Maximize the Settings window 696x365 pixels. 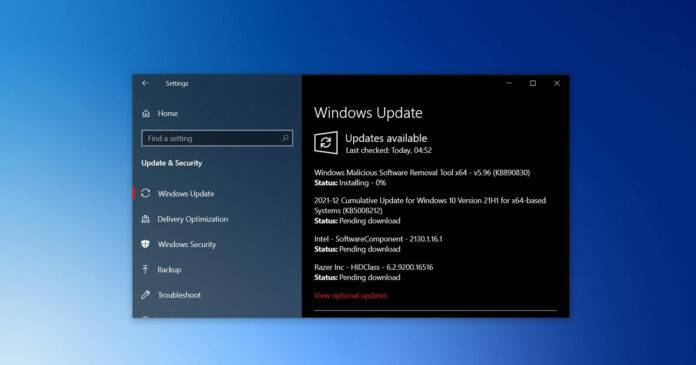point(533,83)
